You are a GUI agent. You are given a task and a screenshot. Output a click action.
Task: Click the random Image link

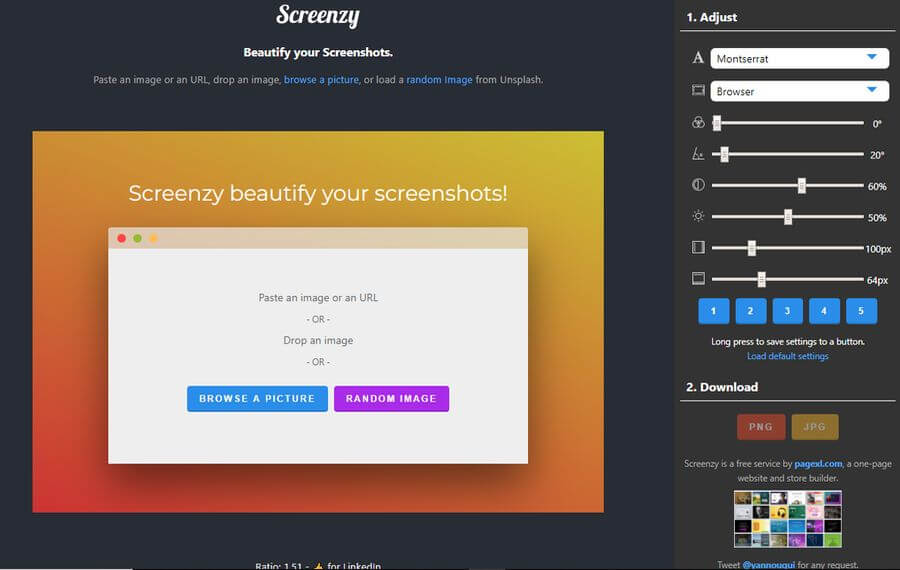[x=440, y=80]
